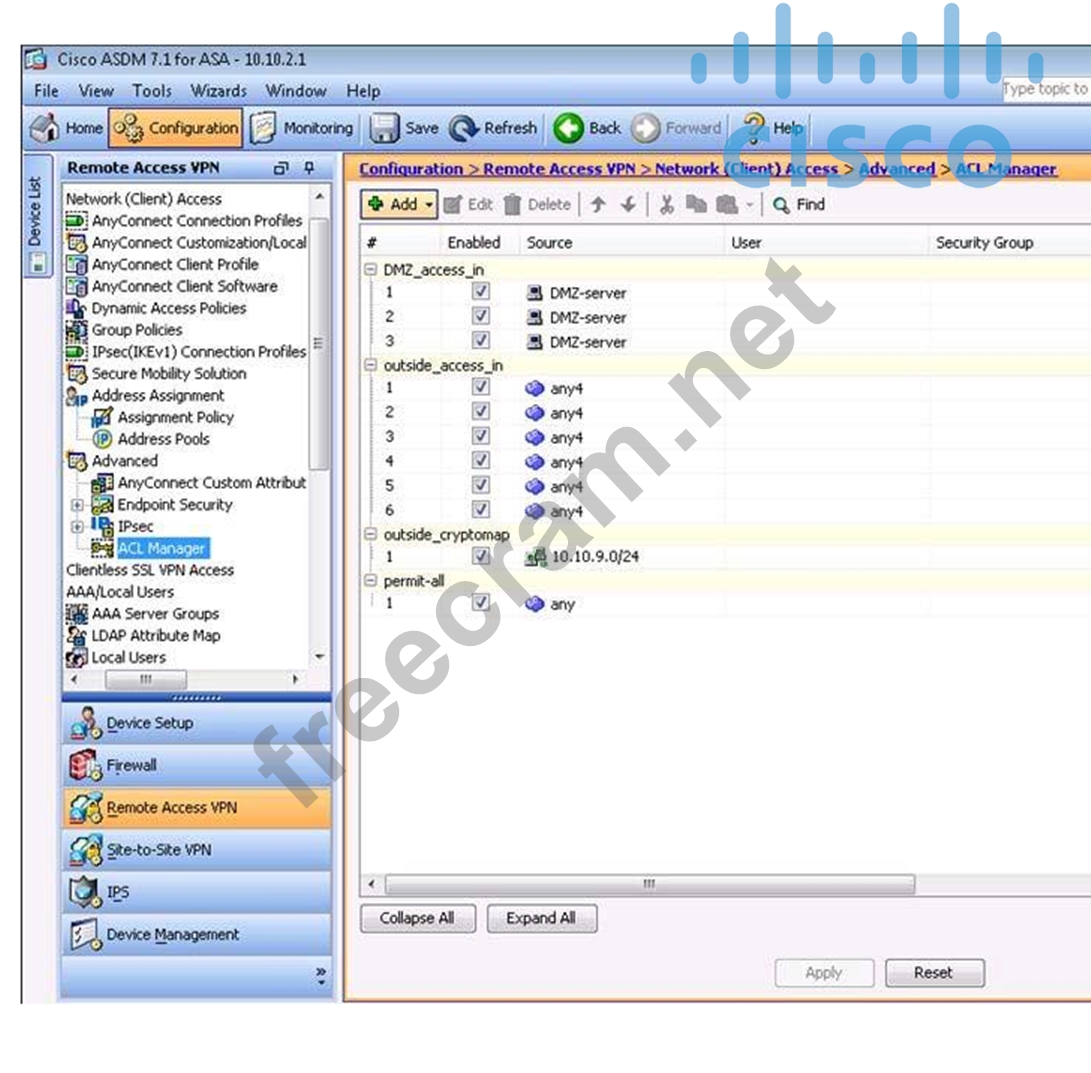Open the Add dropdown arrow
Screen dimensions: 1091x1073
[x=430, y=205]
